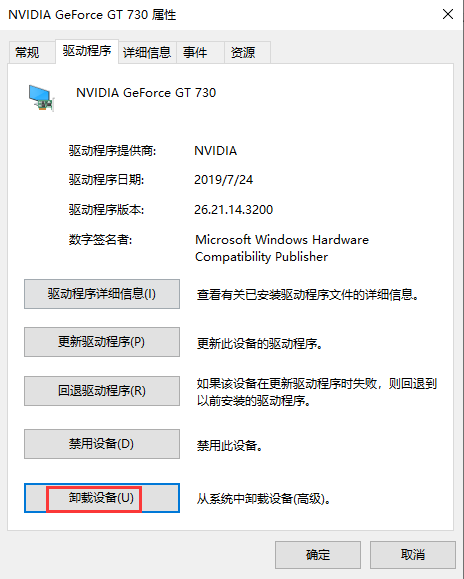Screen dimensions: 464x579
Task: Switch to the 常规 tab
Action: point(27,52)
